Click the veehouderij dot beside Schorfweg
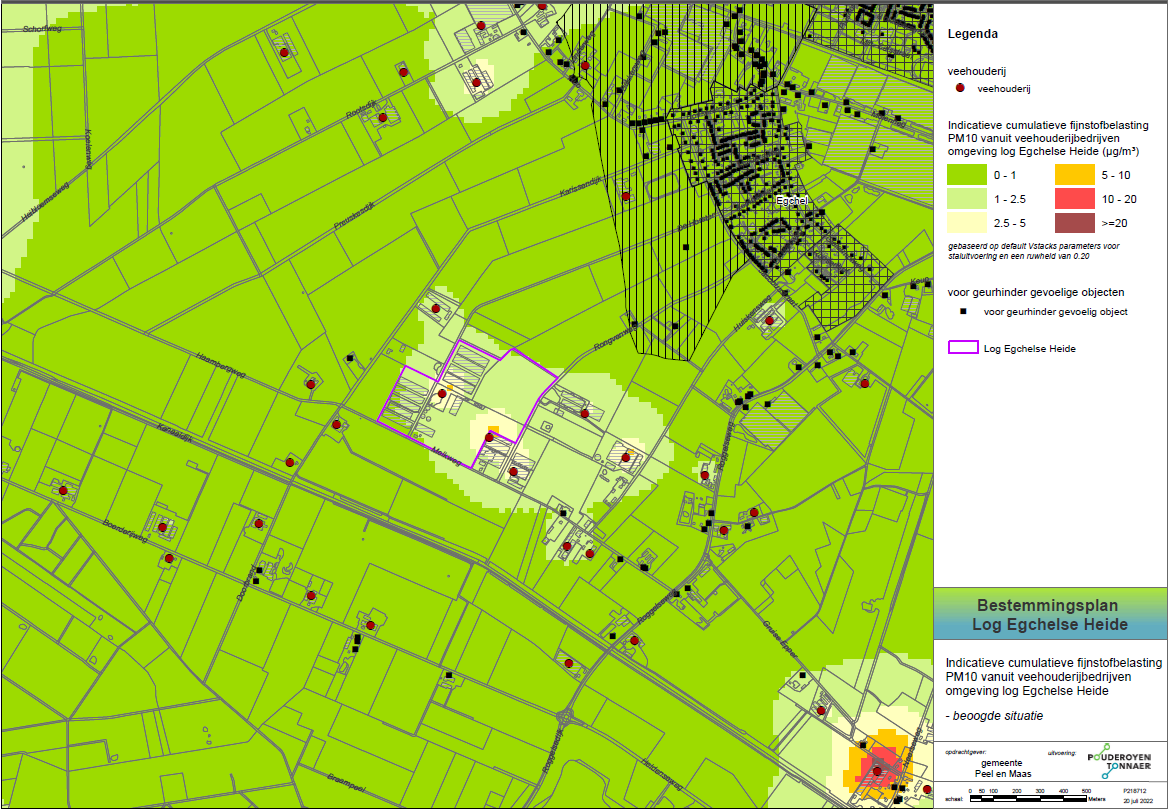Viewport: 1171px width, 812px height. click(284, 52)
